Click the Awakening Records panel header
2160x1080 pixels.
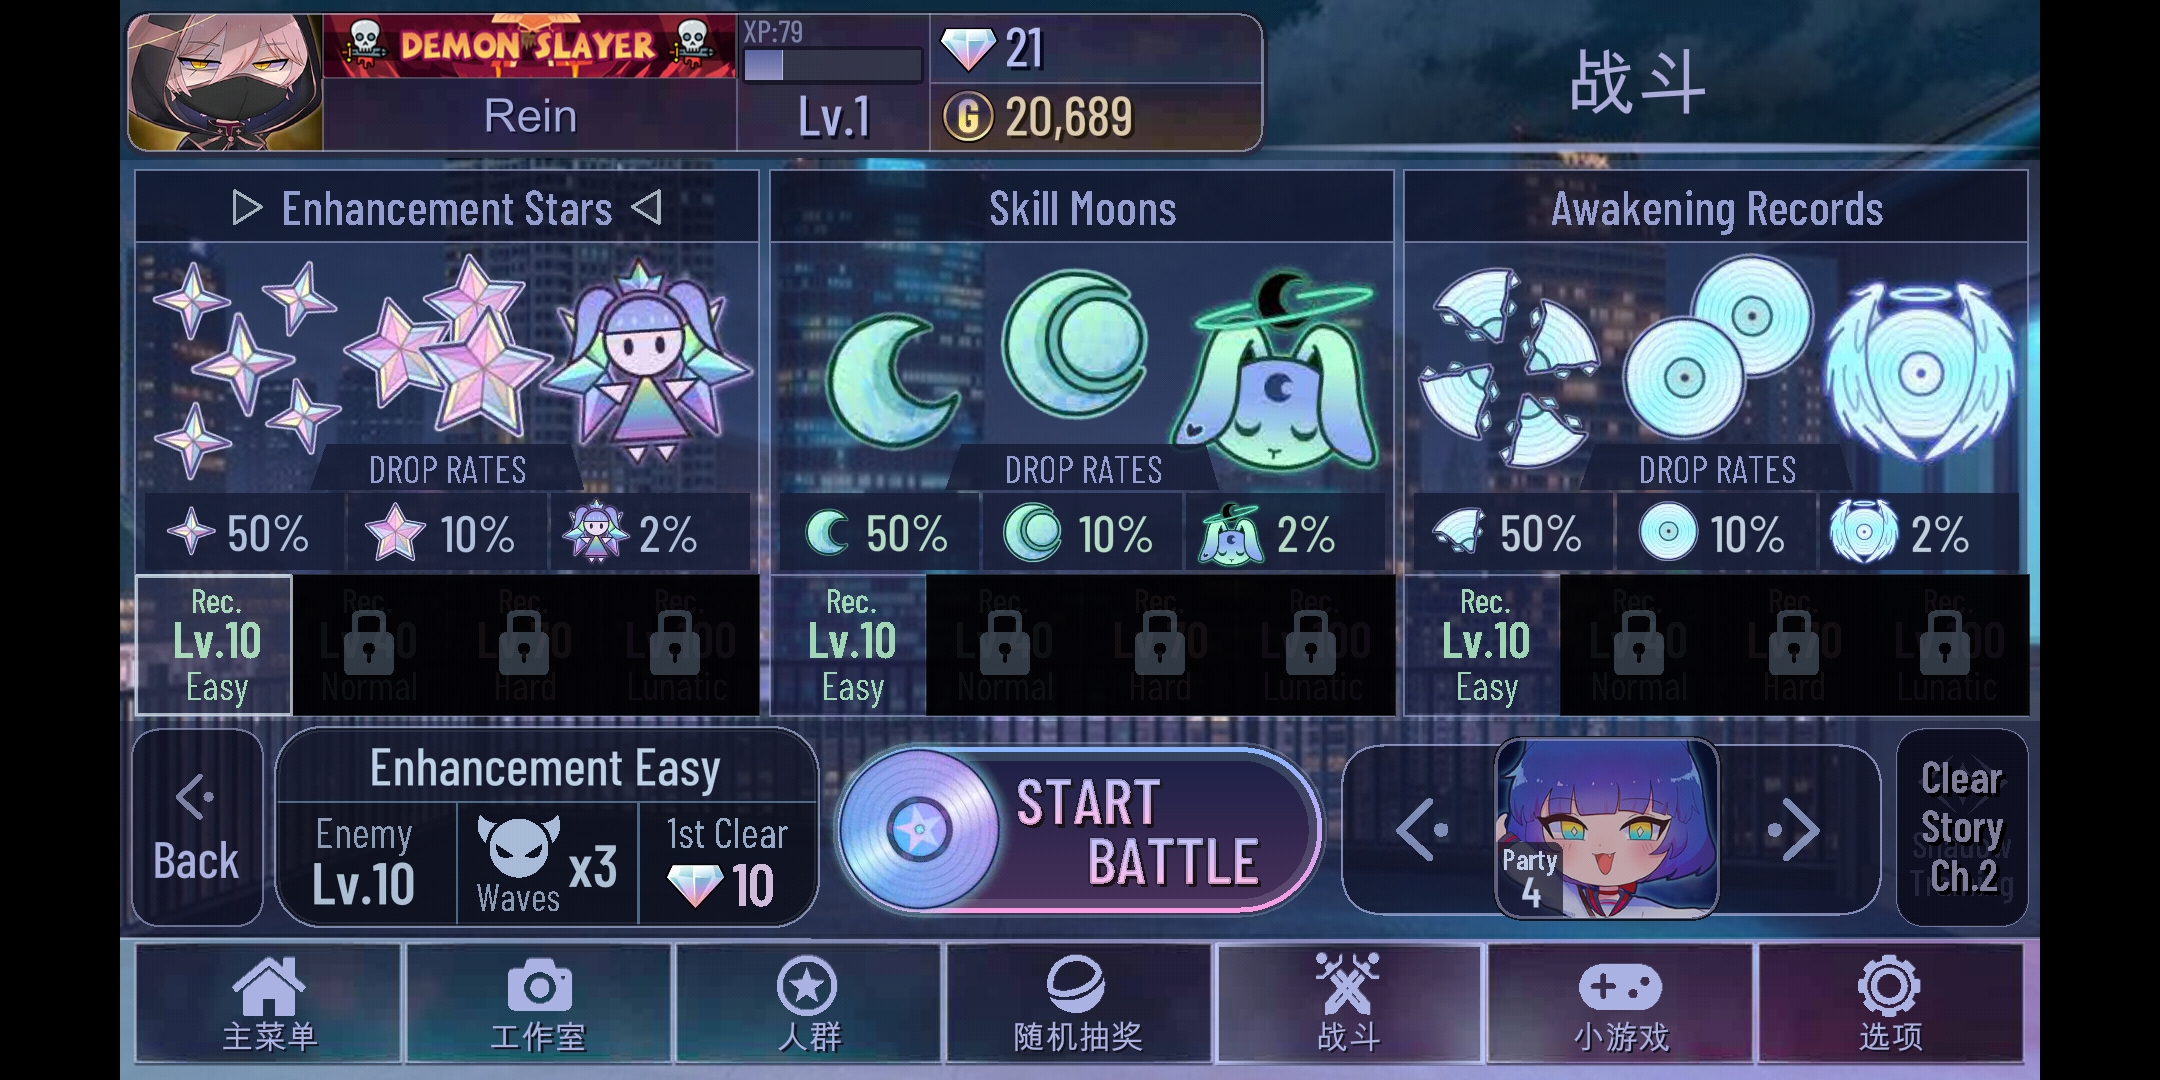point(1716,207)
